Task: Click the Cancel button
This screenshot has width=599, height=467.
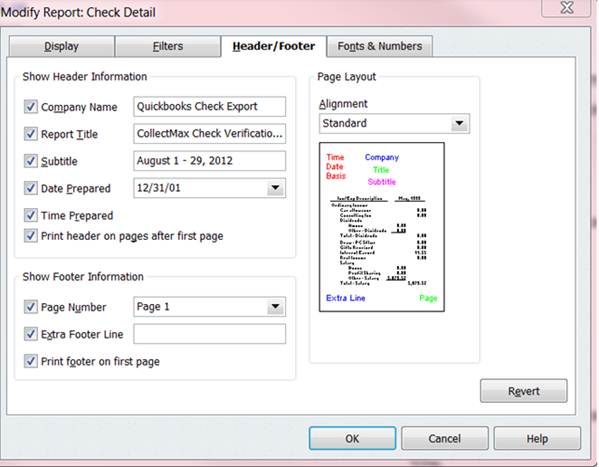Action: pos(445,438)
